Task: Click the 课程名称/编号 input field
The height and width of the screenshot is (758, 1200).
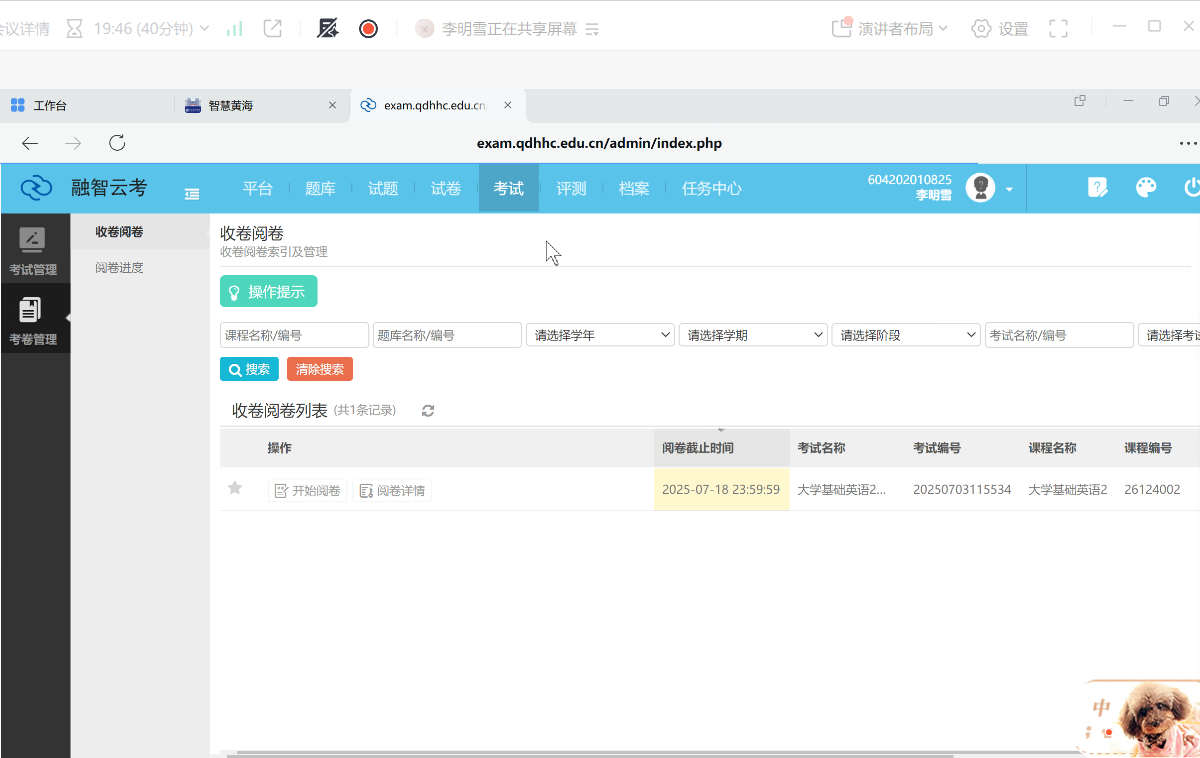Action: point(294,335)
